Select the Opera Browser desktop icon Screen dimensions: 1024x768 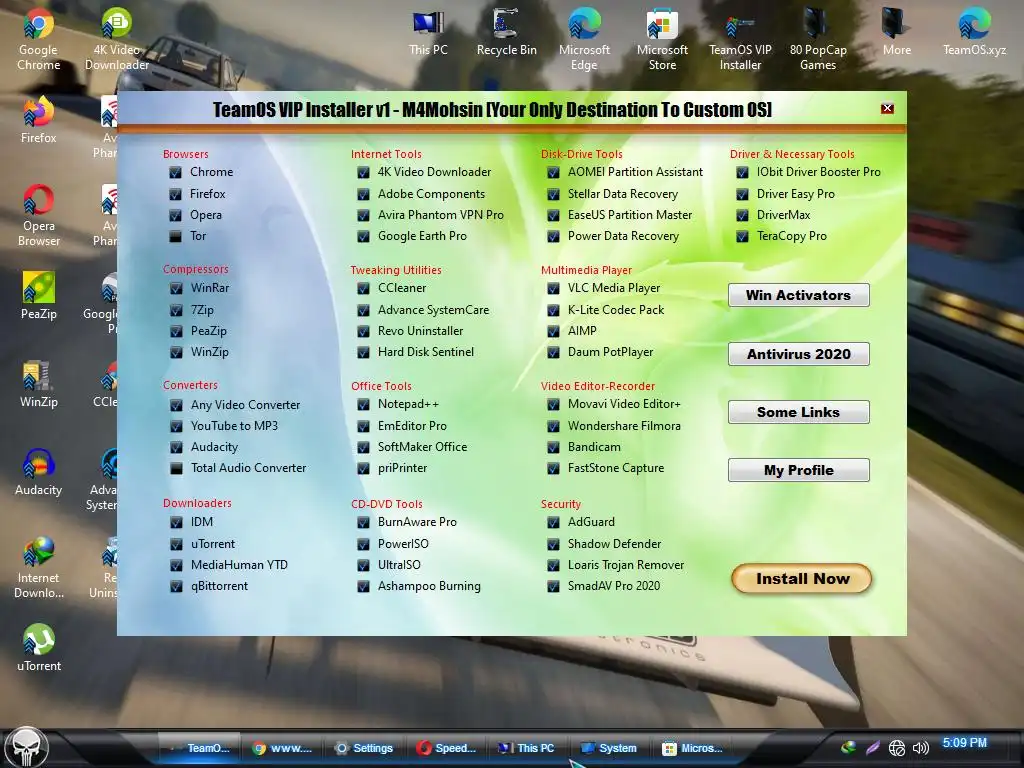click(39, 216)
